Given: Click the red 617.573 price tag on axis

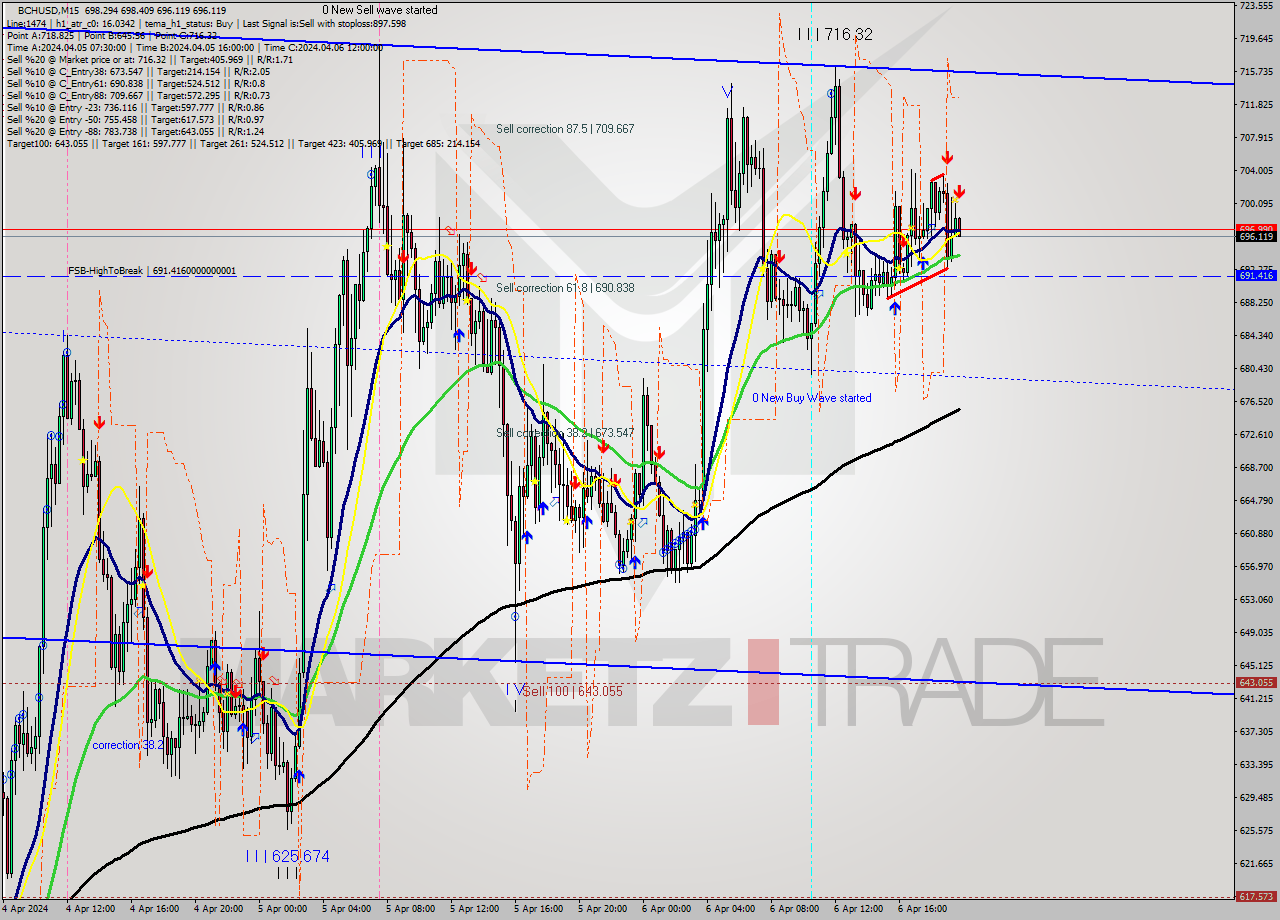Looking at the screenshot, I should click(1256, 897).
